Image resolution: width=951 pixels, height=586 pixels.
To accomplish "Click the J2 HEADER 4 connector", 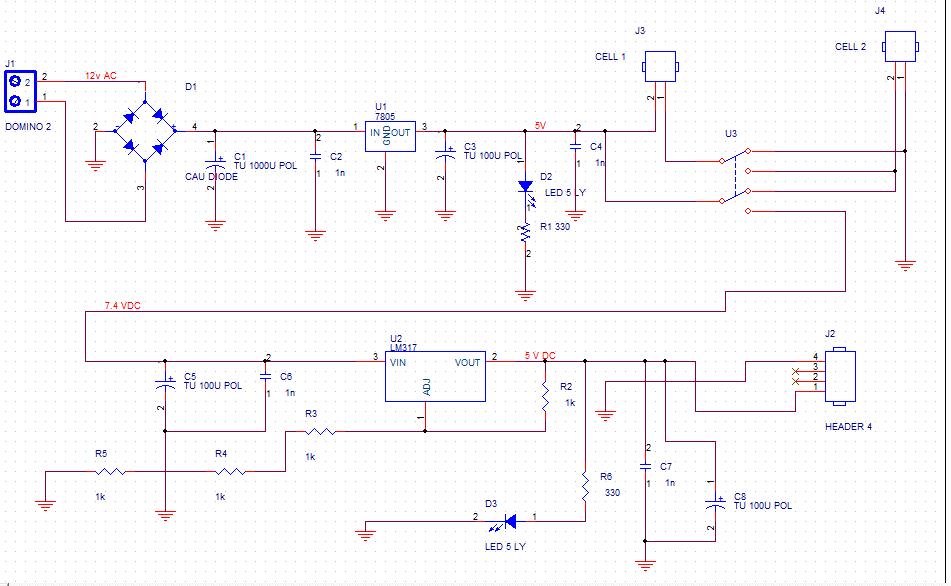I will [x=840, y=376].
